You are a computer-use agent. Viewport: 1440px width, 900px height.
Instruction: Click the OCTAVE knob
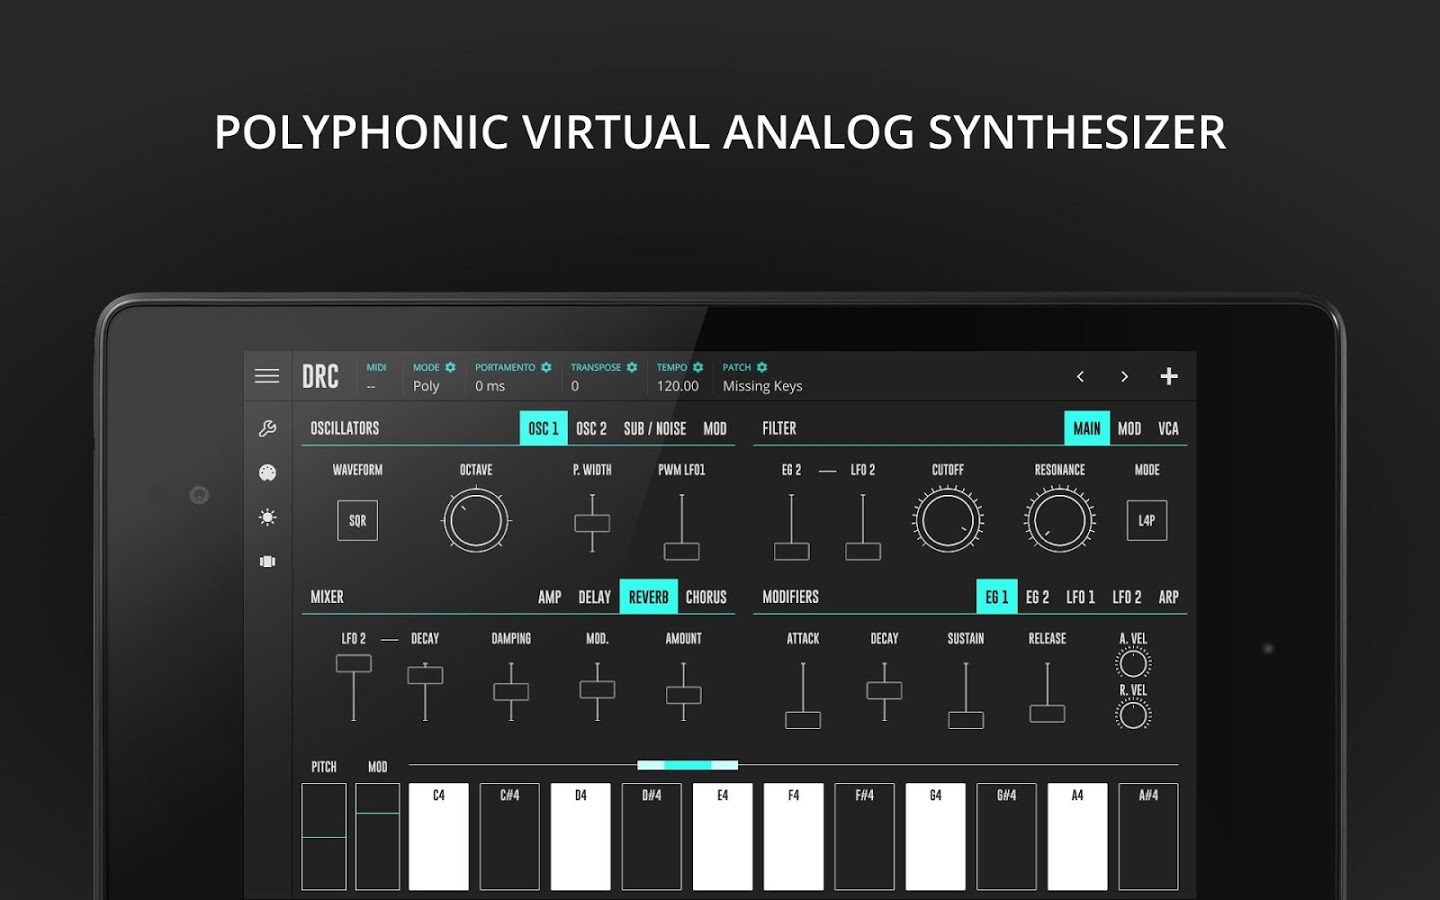pos(476,520)
